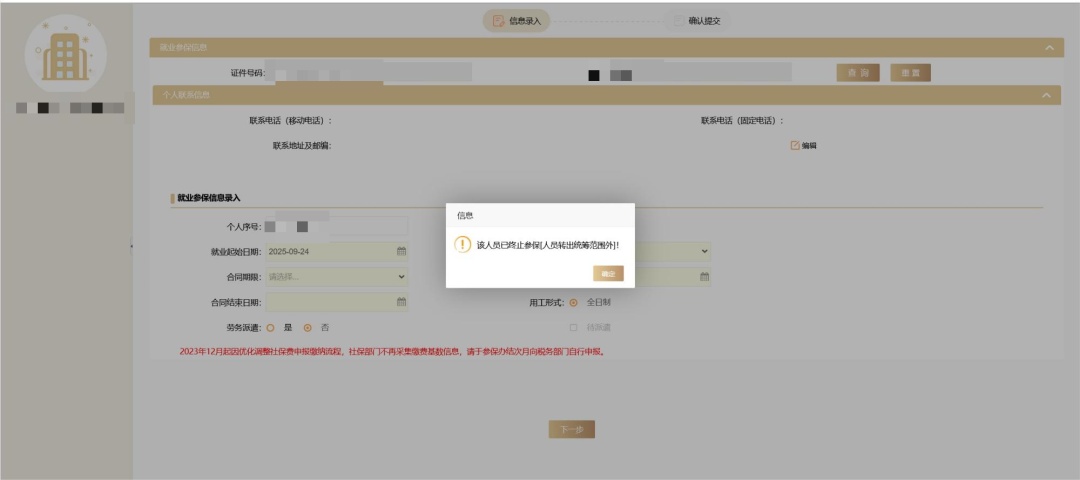Open calendar picker for 合同结束日期
1080x480 pixels.
401,302
